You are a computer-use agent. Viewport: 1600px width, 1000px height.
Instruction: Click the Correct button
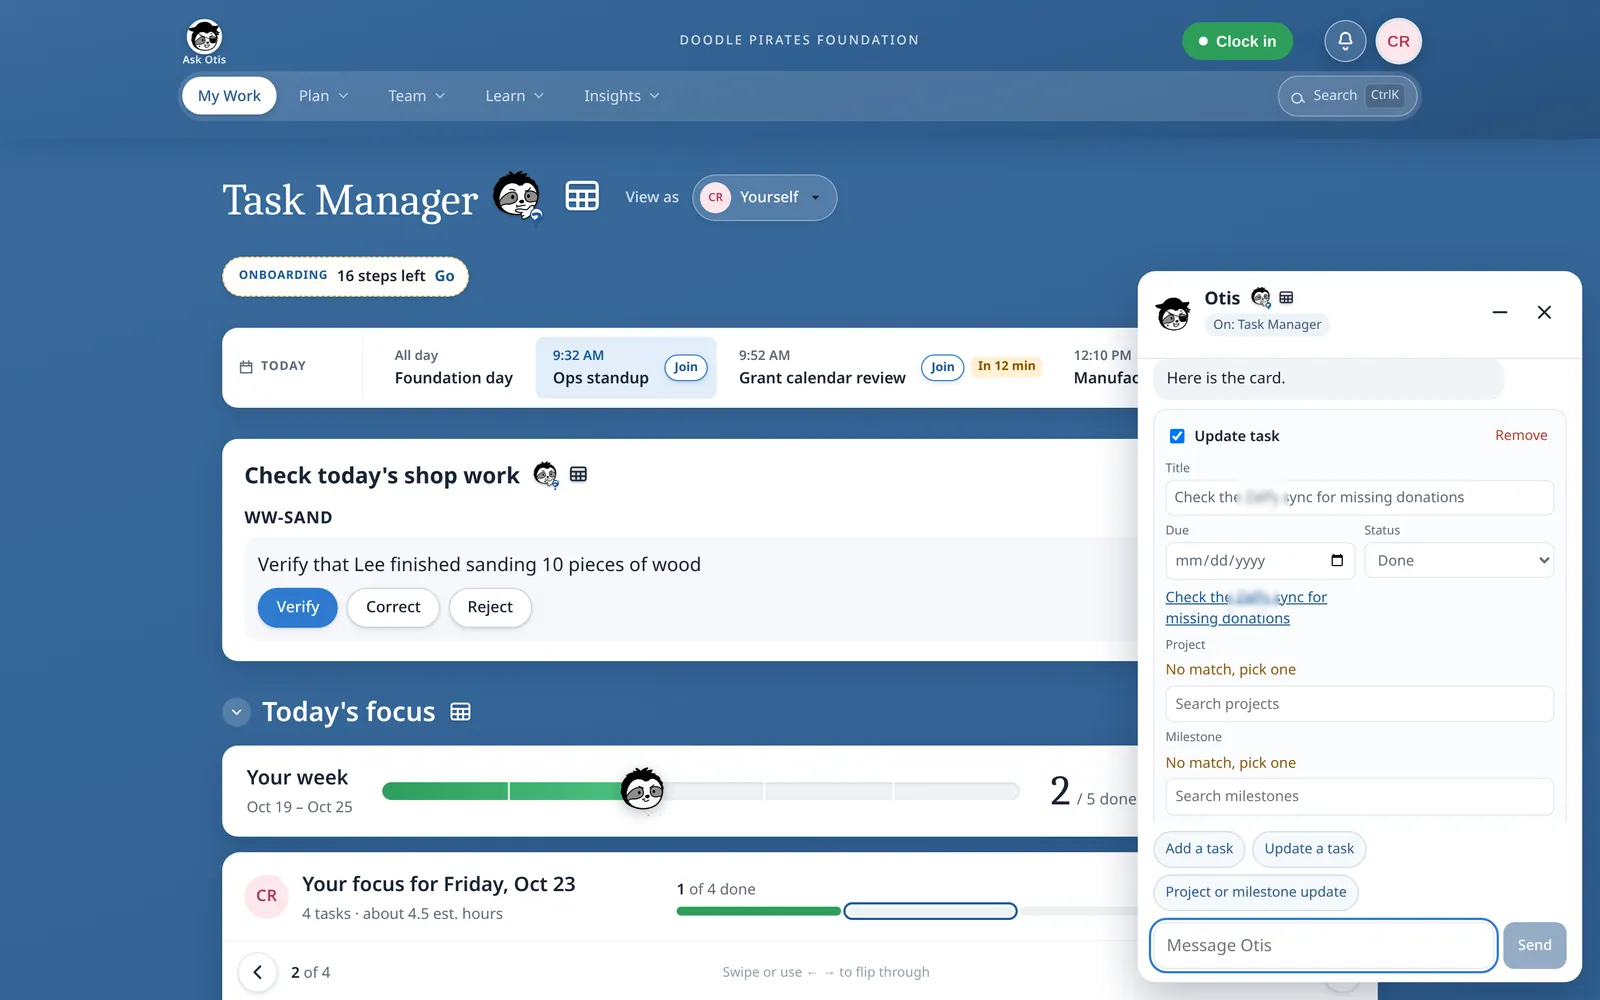tap(393, 607)
